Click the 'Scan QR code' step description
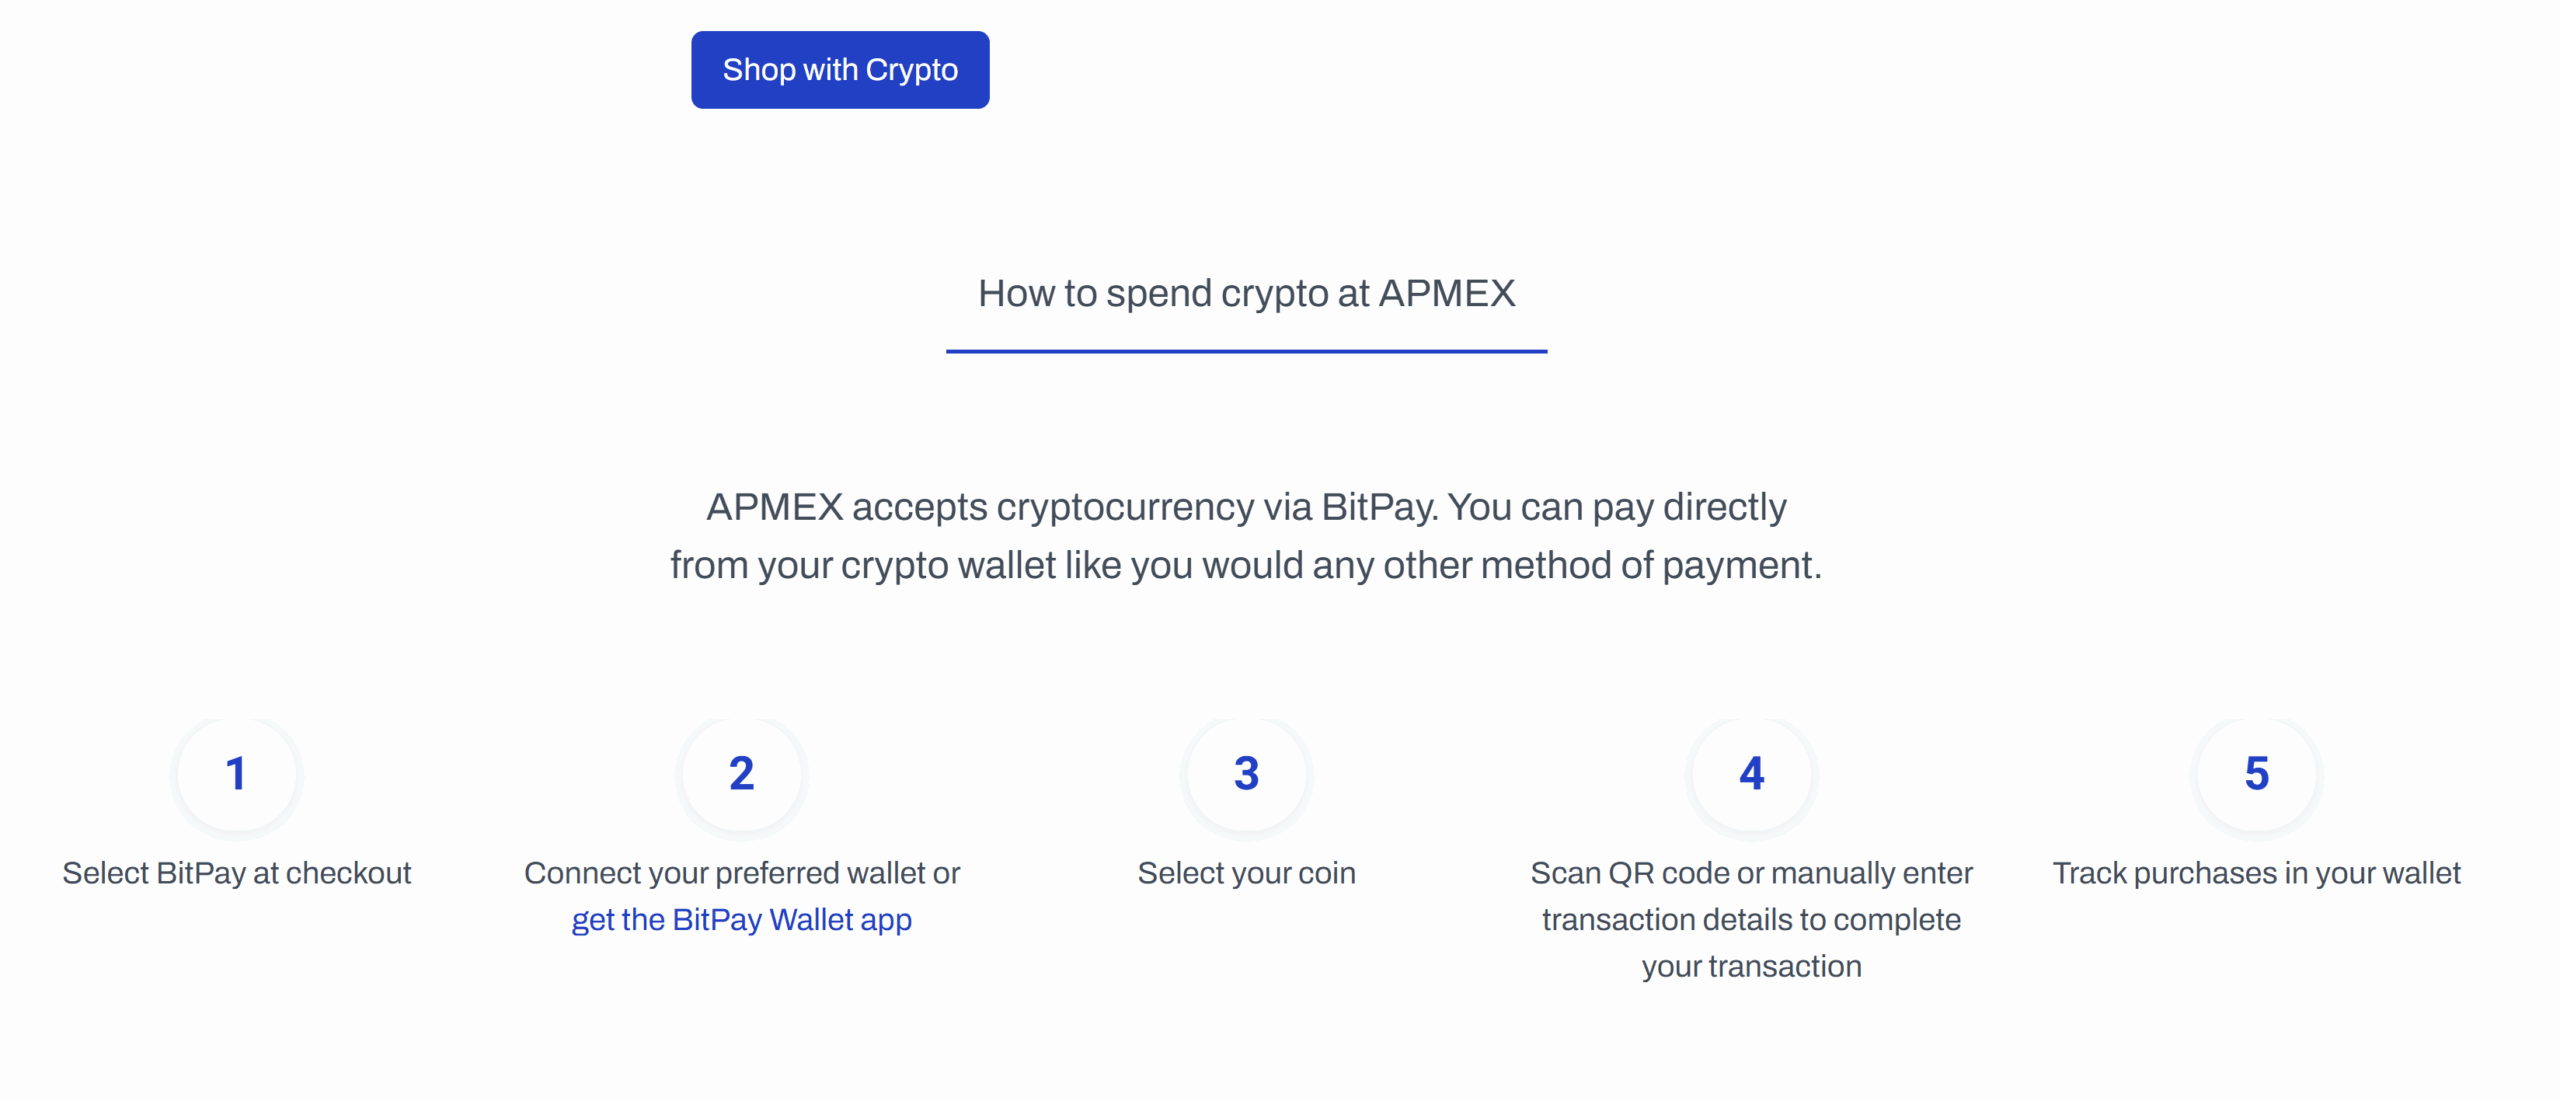 tap(1751, 919)
